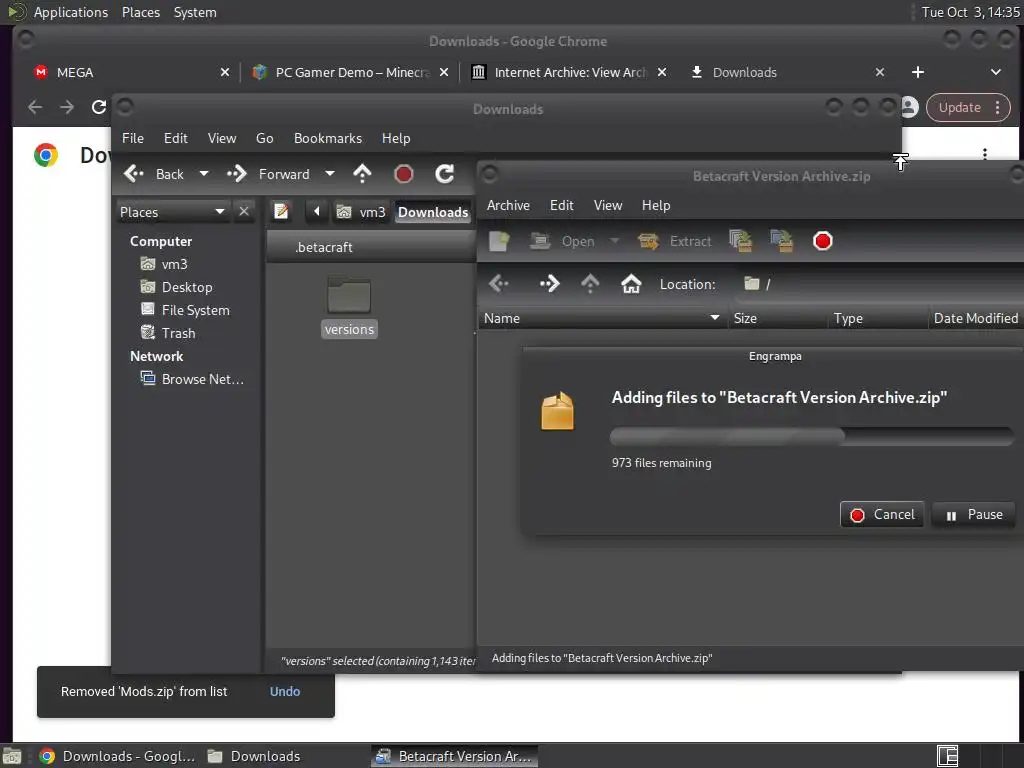Click Extract button in Engrampa toolbar
This screenshot has width=1024, height=768.
click(675, 241)
